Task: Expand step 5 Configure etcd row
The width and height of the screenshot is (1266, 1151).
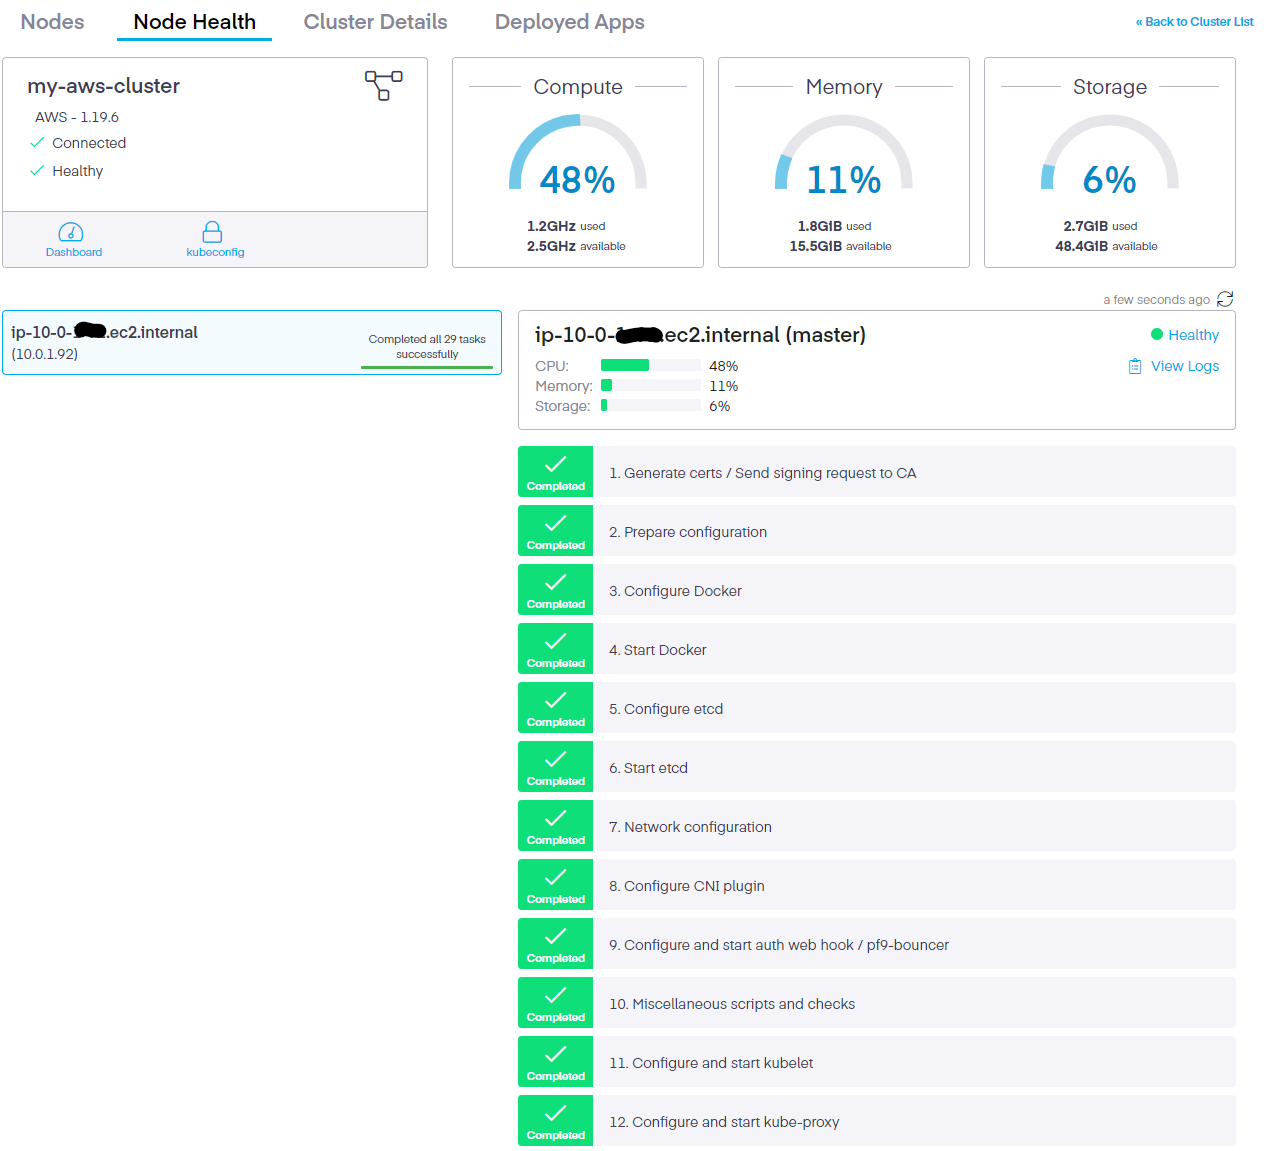Action: tap(913, 709)
